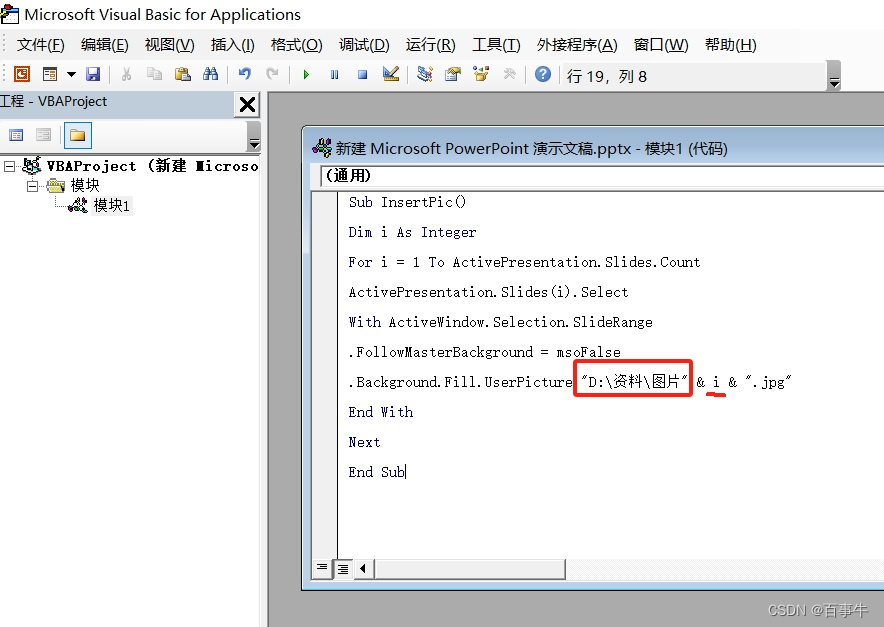Screen dimensions: 884x627
Task: Collapse the 模块 folder node
Action: (x=33, y=186)
